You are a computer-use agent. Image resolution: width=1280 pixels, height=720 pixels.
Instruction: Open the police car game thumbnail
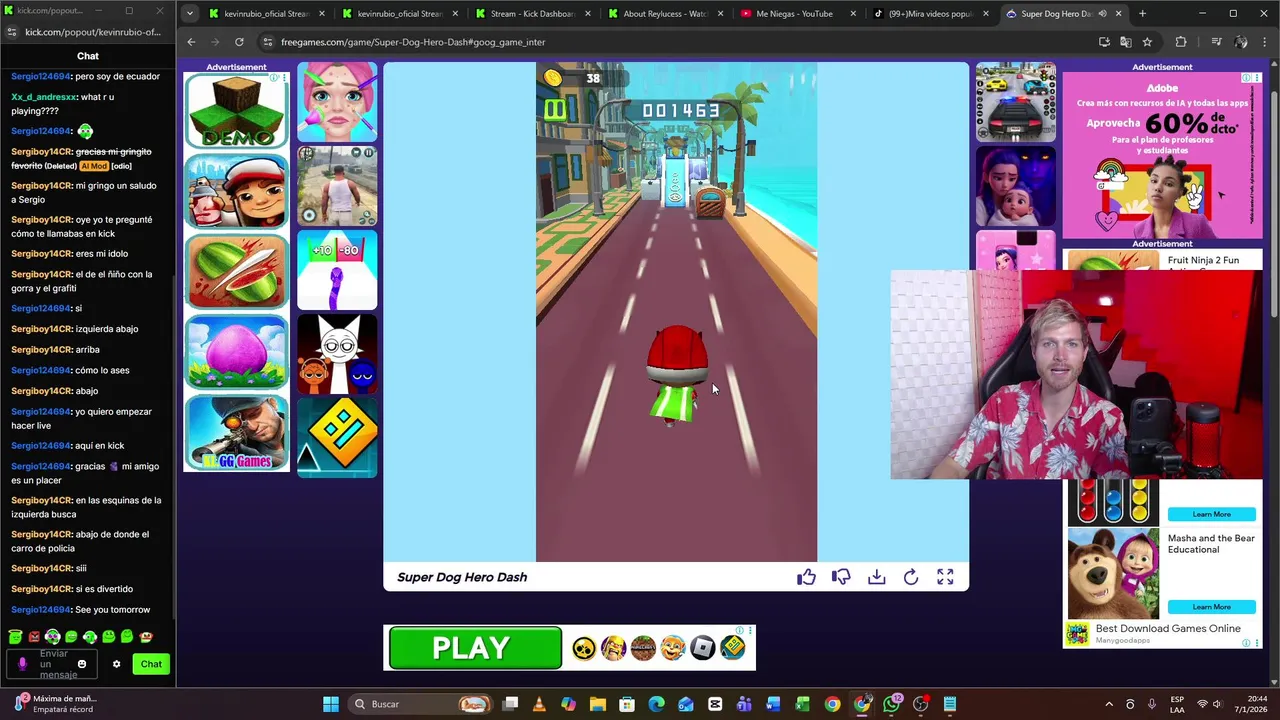tap(1016, 102)
